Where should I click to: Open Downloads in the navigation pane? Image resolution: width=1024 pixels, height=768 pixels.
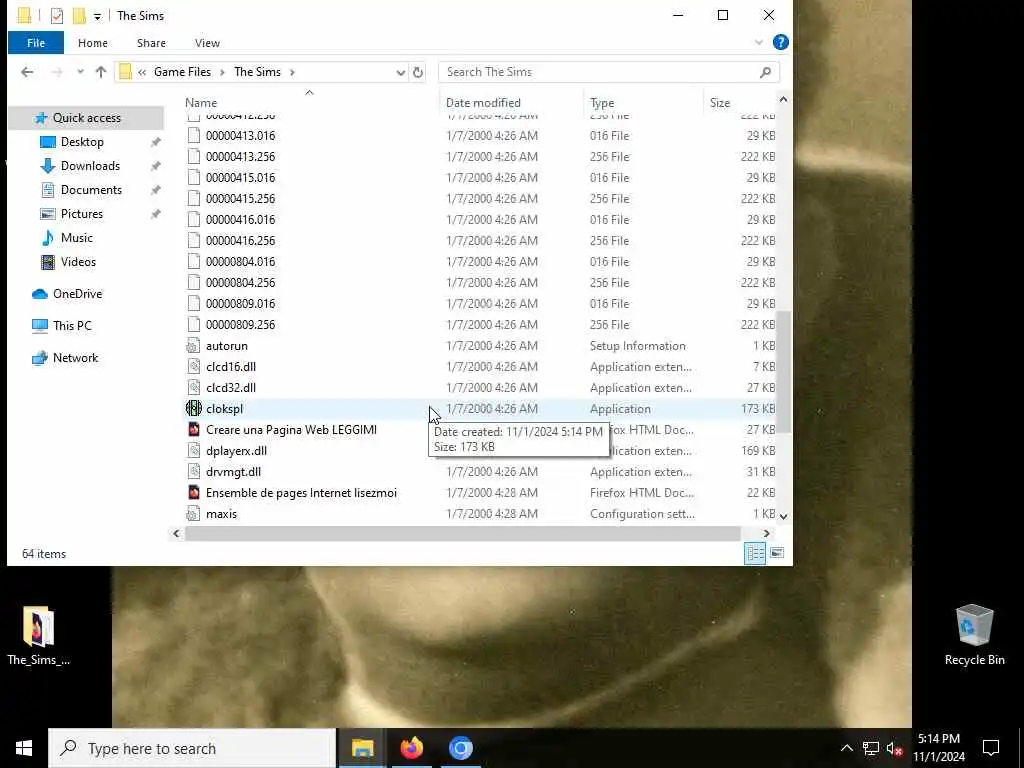pyautogui.click(x=90, y=166)
